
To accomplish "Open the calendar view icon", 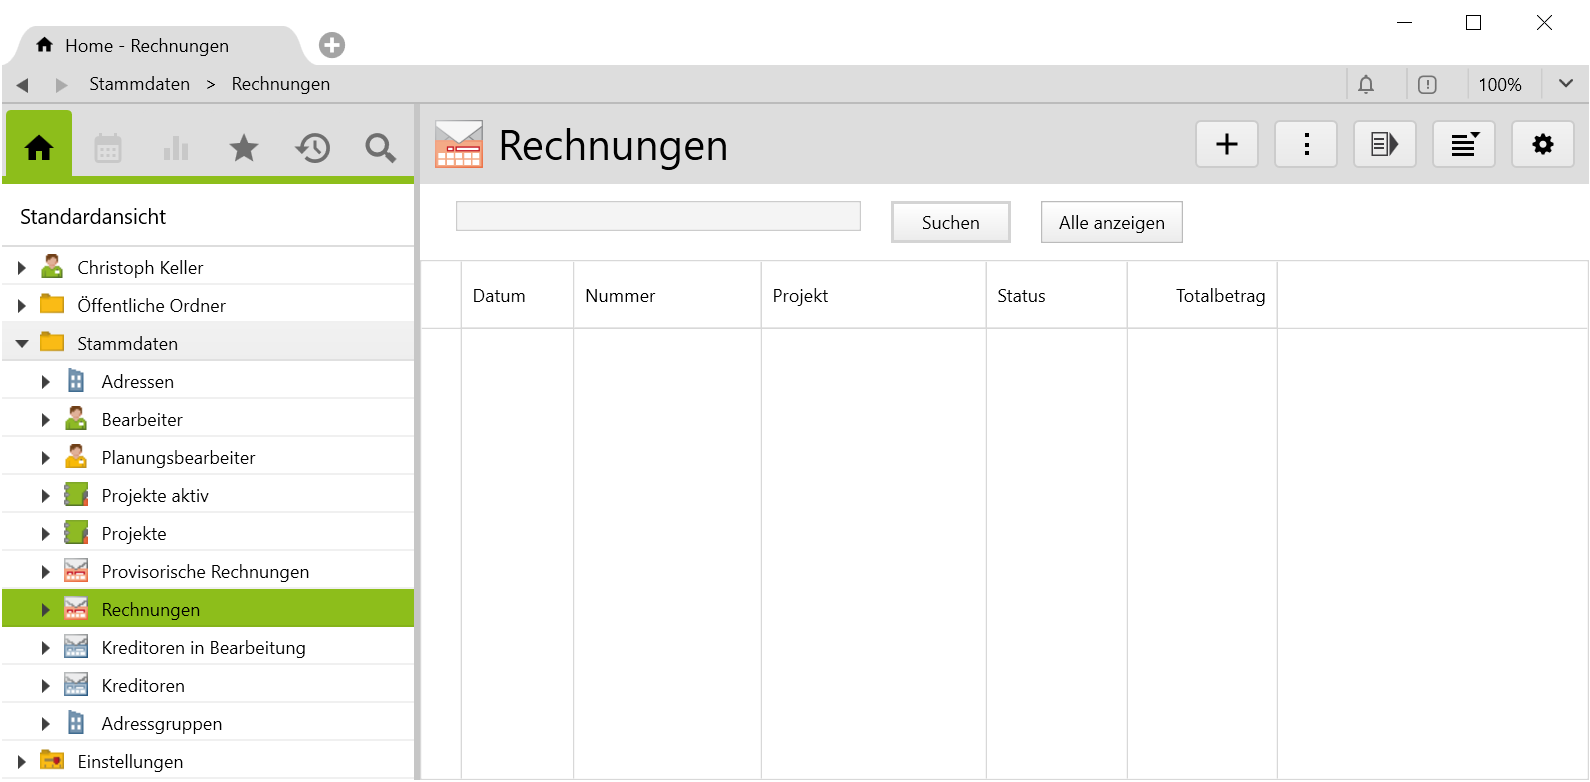I will 108,149.
